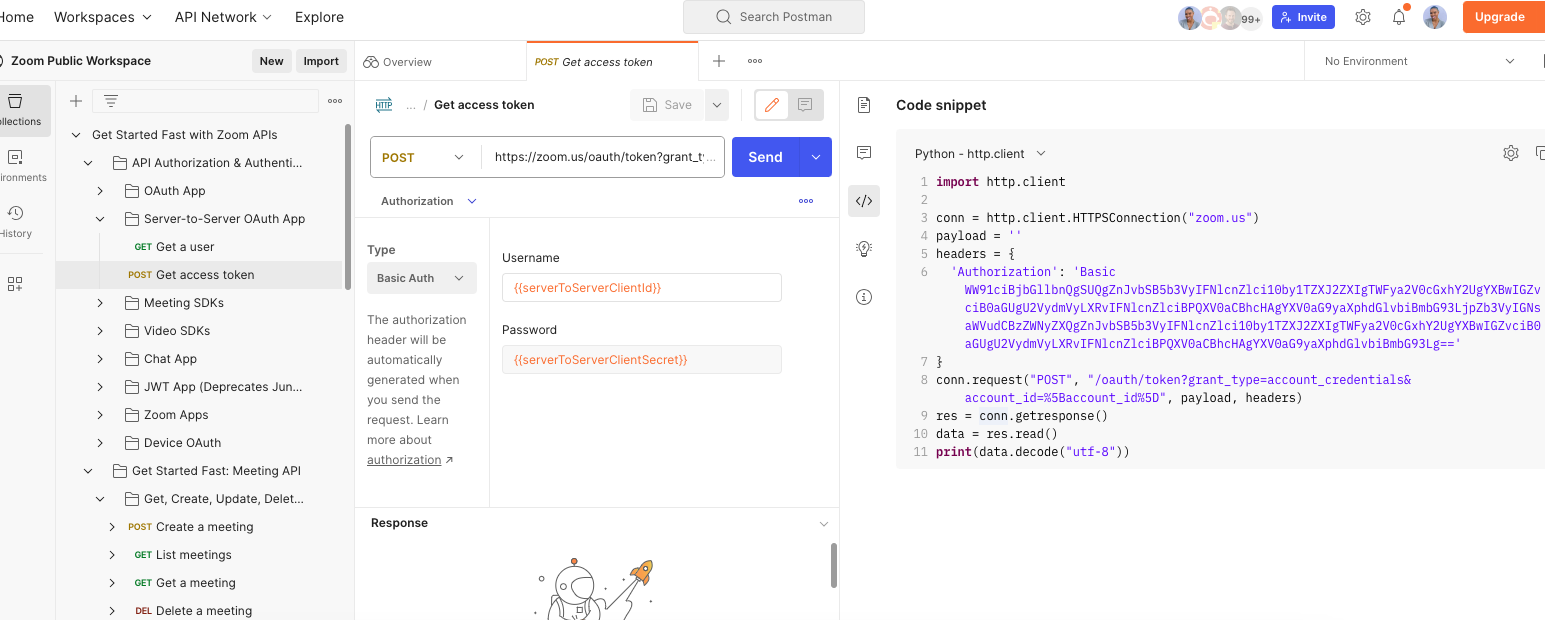Open the Basic Auth type dropdown
1545x620 pixels.
[x=422, y=278]
